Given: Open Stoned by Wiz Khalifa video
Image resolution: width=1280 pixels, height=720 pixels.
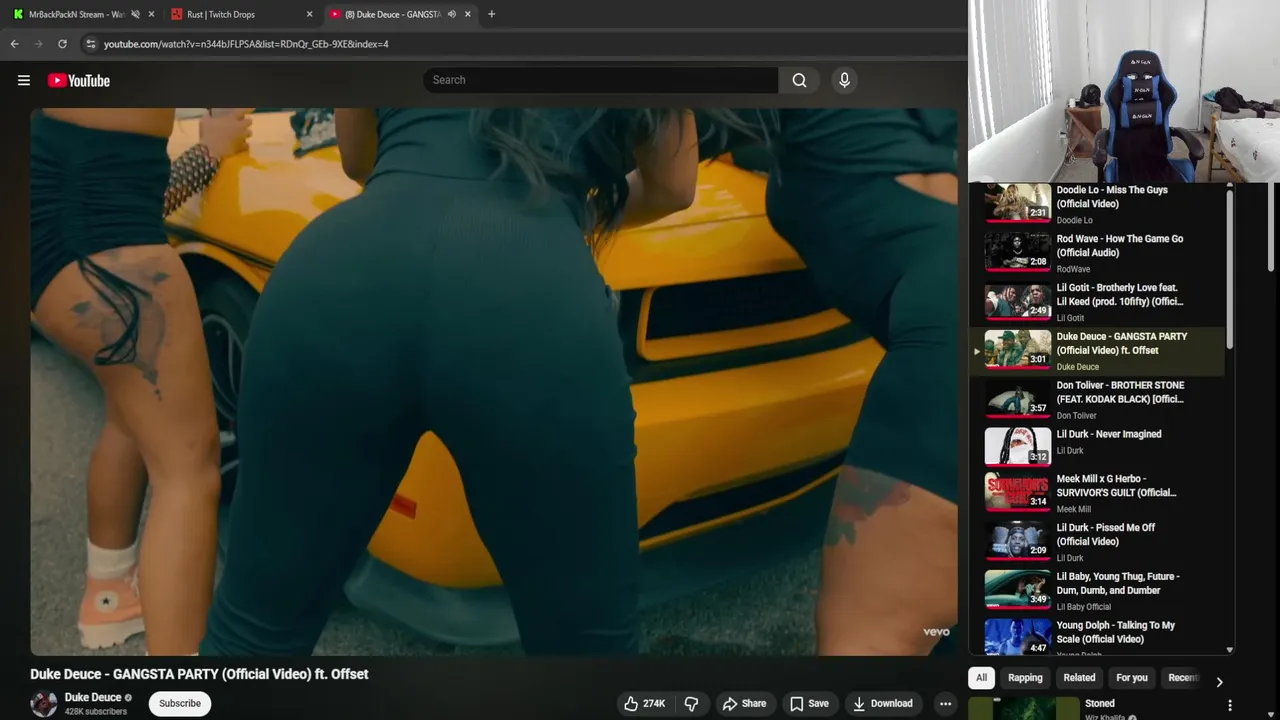Looking at the screenshot, I should 1100,703.
